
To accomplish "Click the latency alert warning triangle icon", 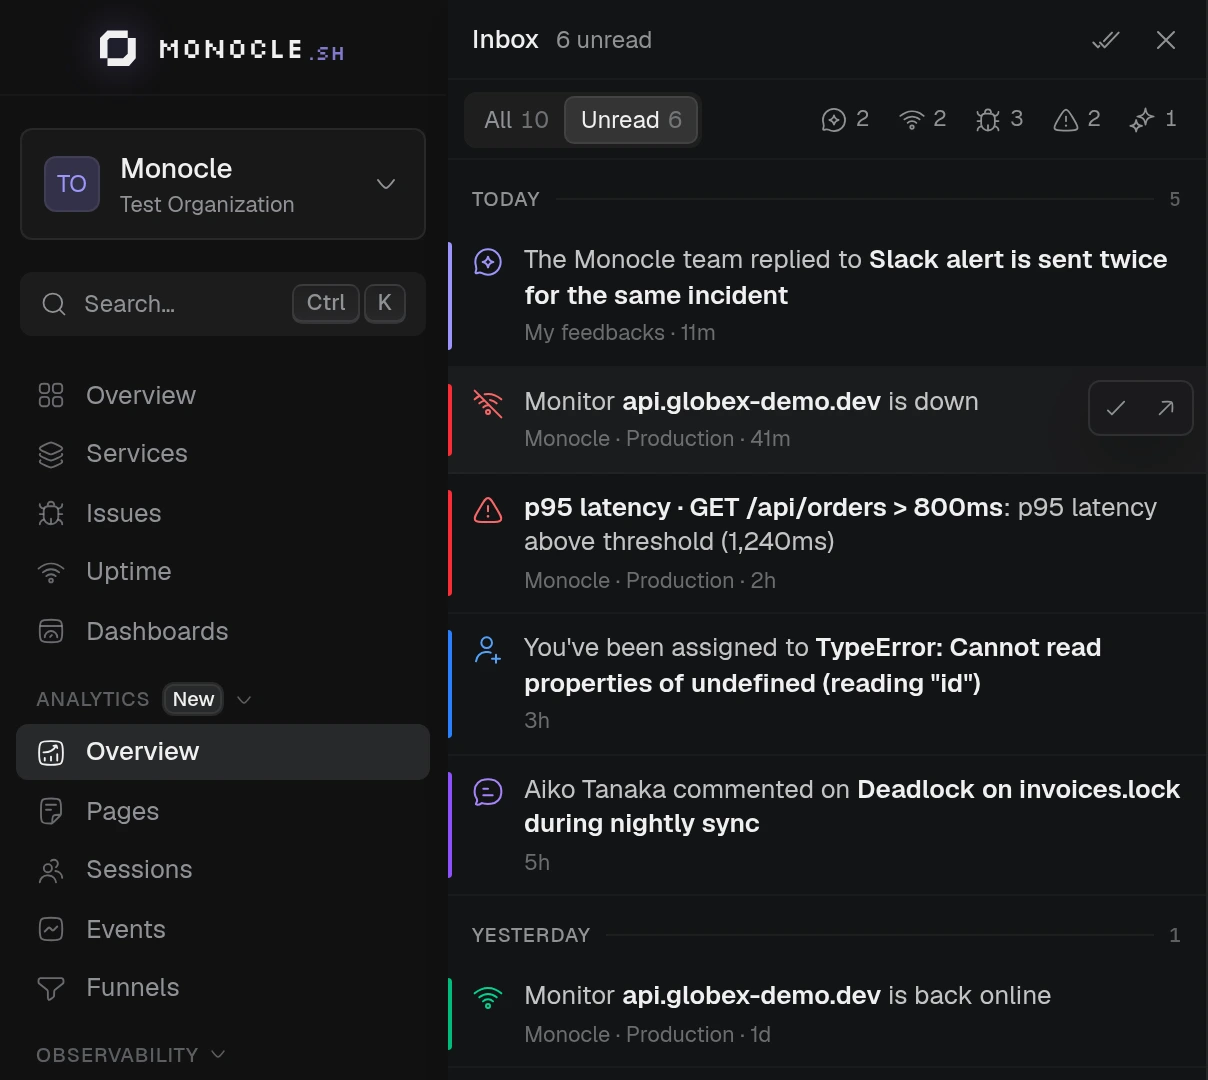I will [488, 510].
